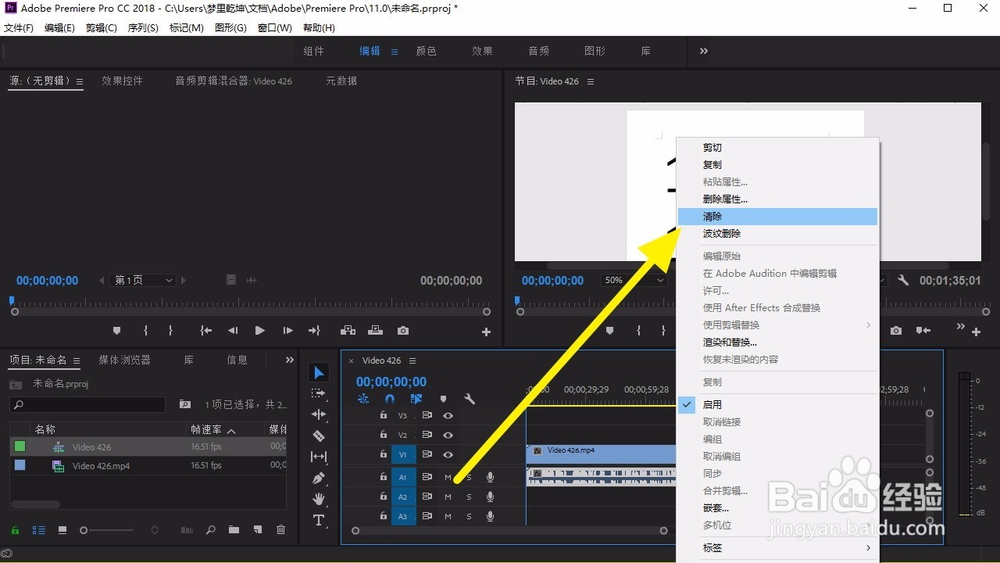This screenshot has width=1000, height=563.
Task: Open the 文件(F) menu
Action: click(x=18, y=27)
